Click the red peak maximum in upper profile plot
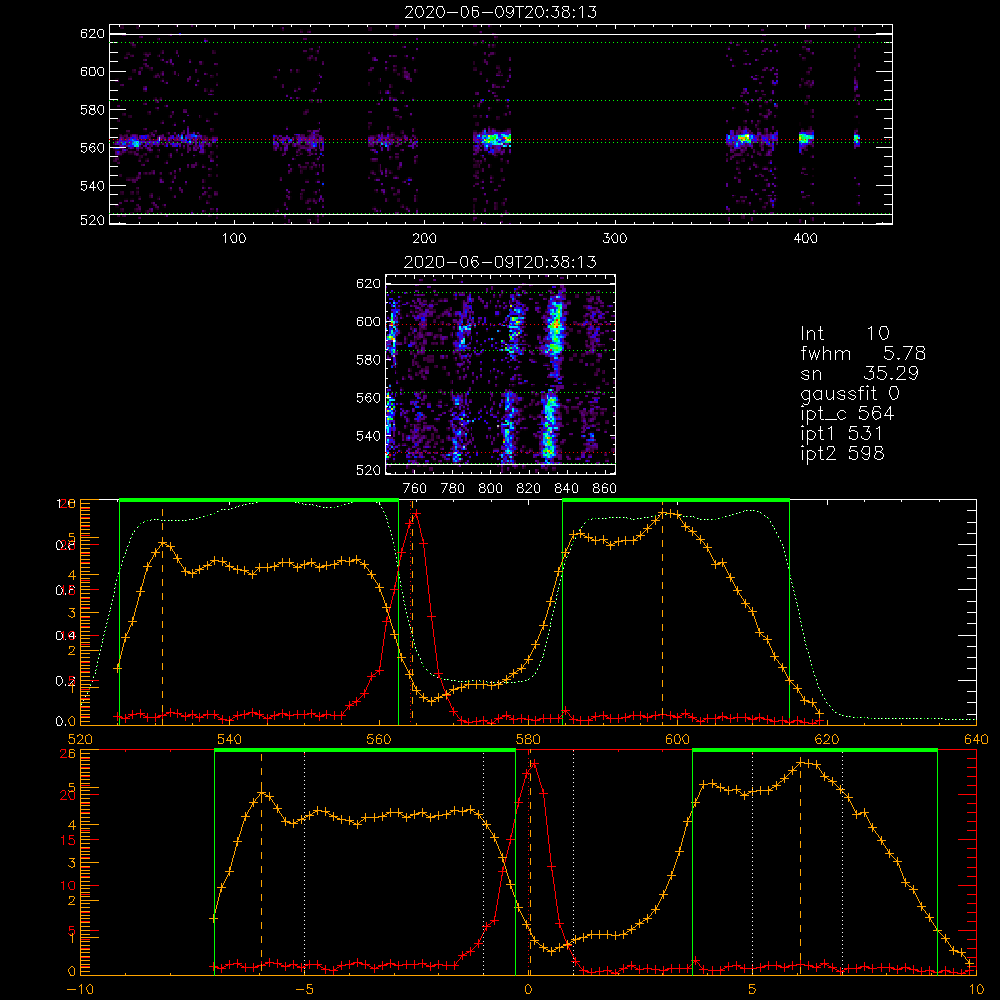This screenshot has width=1000, height=1000. [416, 513]
